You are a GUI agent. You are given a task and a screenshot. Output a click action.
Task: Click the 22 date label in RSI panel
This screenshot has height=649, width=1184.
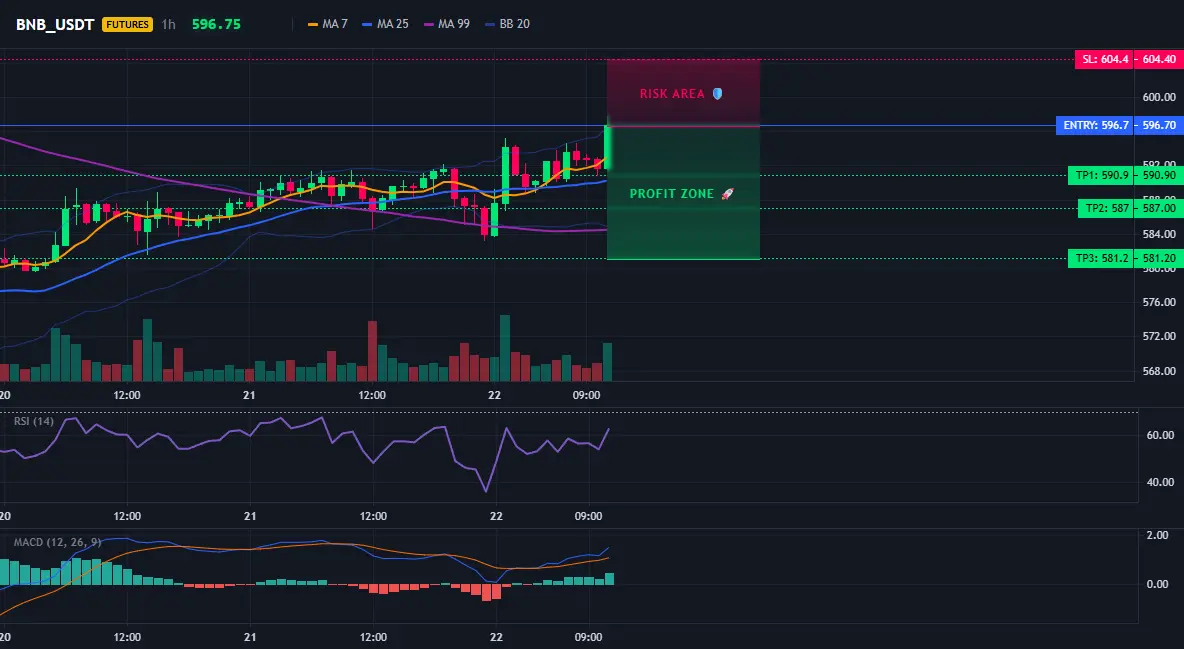click(x=496, y=516)
